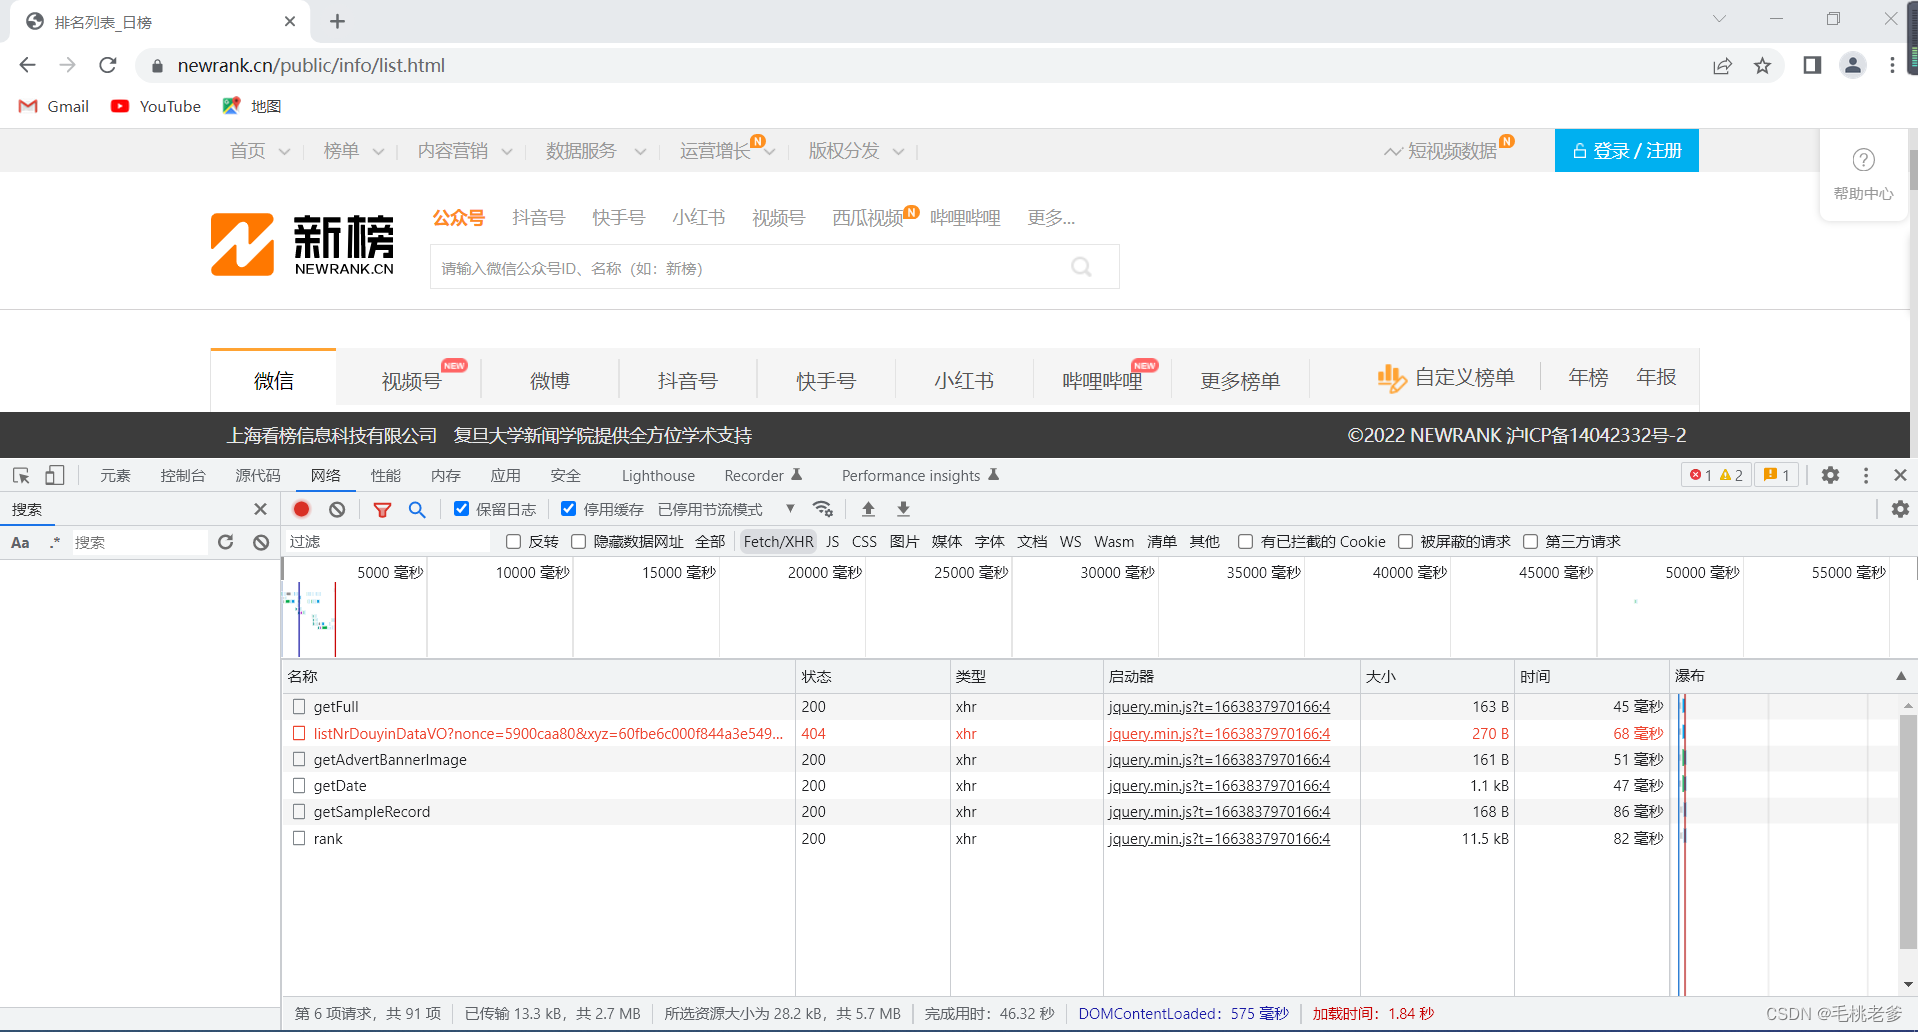Click the site search magnifier icon
Image resolution: width=1918 pixels, height=1032 pixels.
coord(1081,267)
